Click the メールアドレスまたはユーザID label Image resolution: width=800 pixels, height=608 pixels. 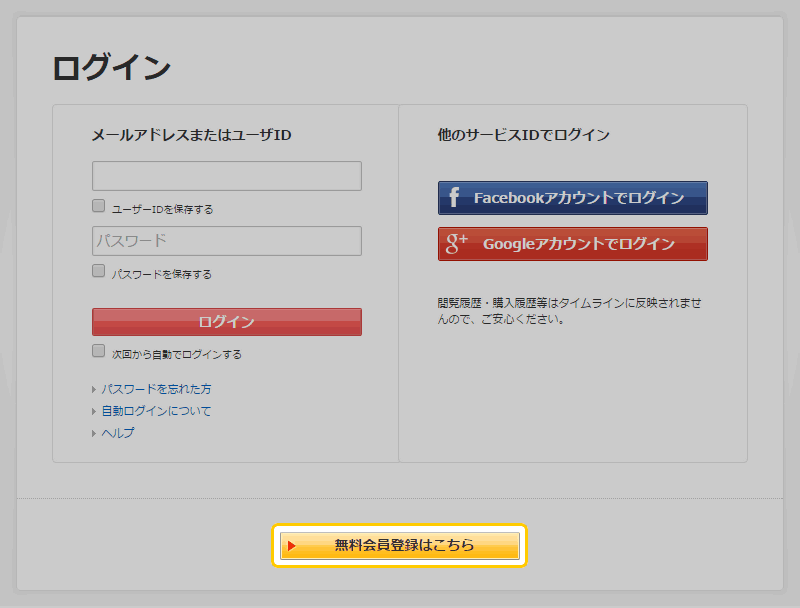[191, 135]
